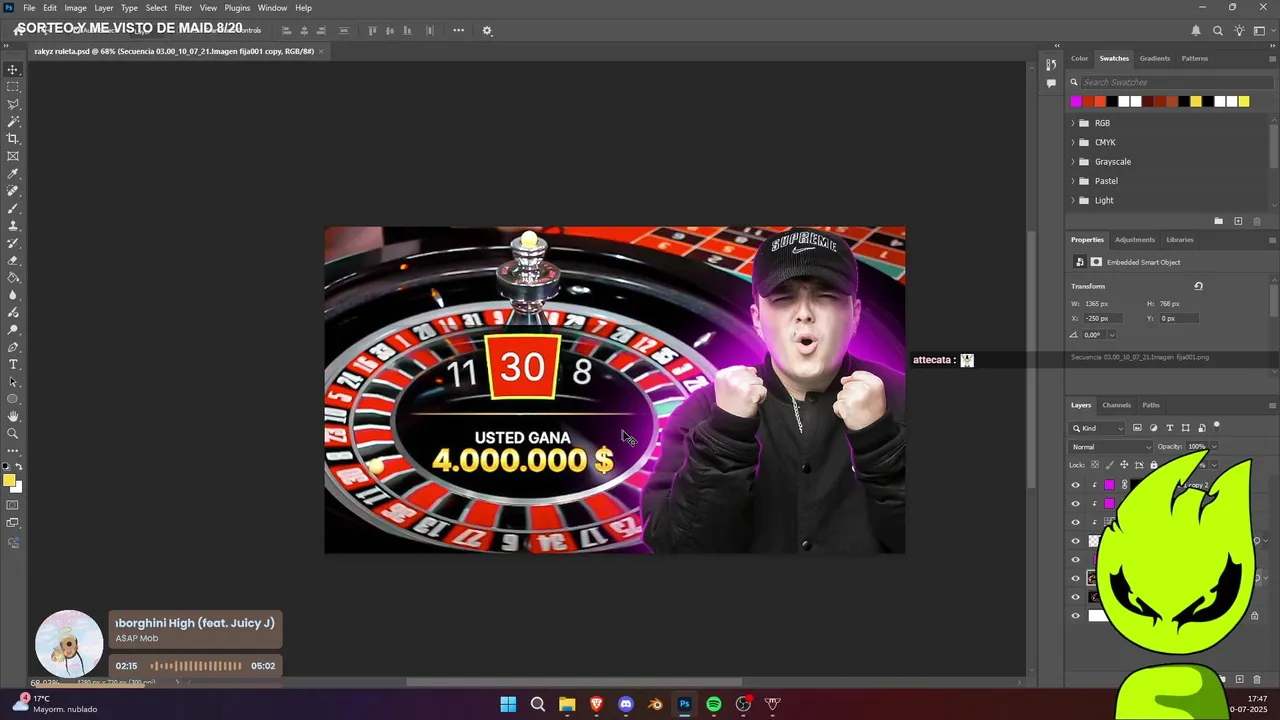
Task: Click the horizontal canvas scrollbar
Action: click(x=574, y=683)
